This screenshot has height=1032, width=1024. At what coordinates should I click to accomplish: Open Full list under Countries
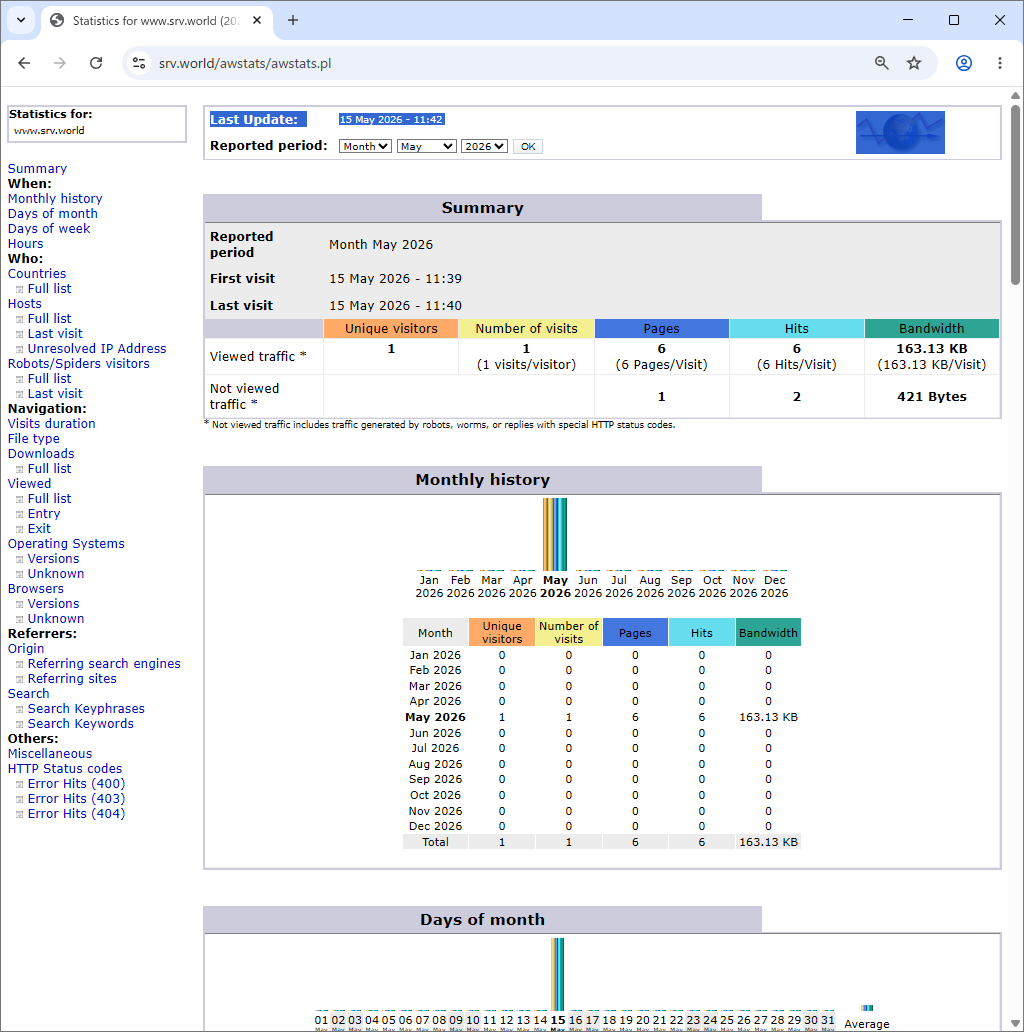[x=49, y=288]
